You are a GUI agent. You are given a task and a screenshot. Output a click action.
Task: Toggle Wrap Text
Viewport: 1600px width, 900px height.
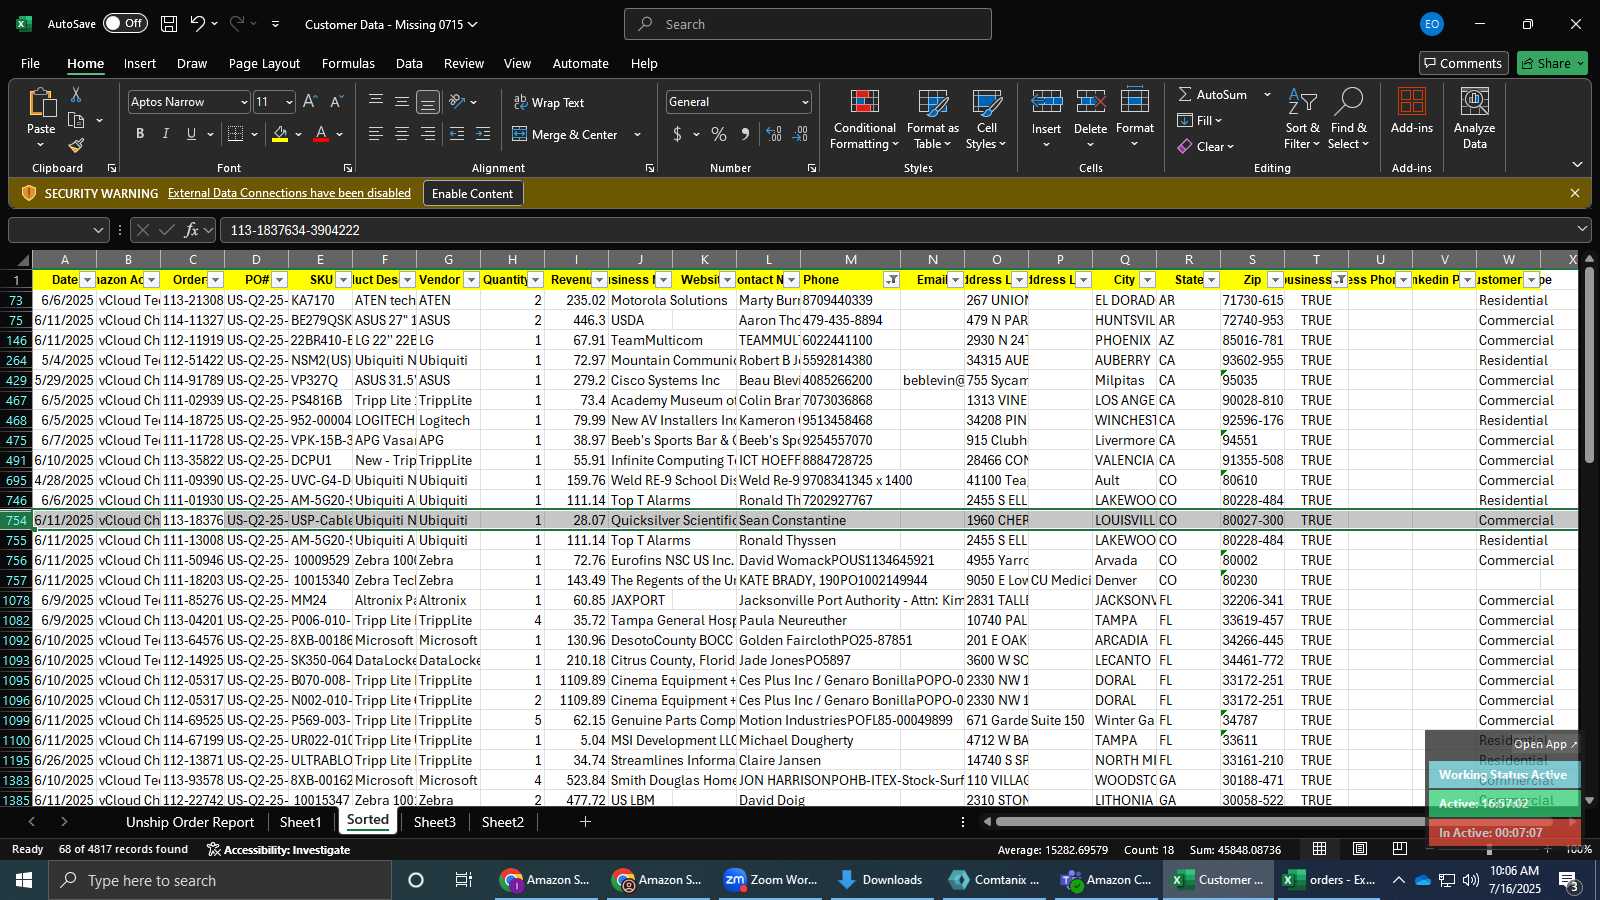coord(548,102)
